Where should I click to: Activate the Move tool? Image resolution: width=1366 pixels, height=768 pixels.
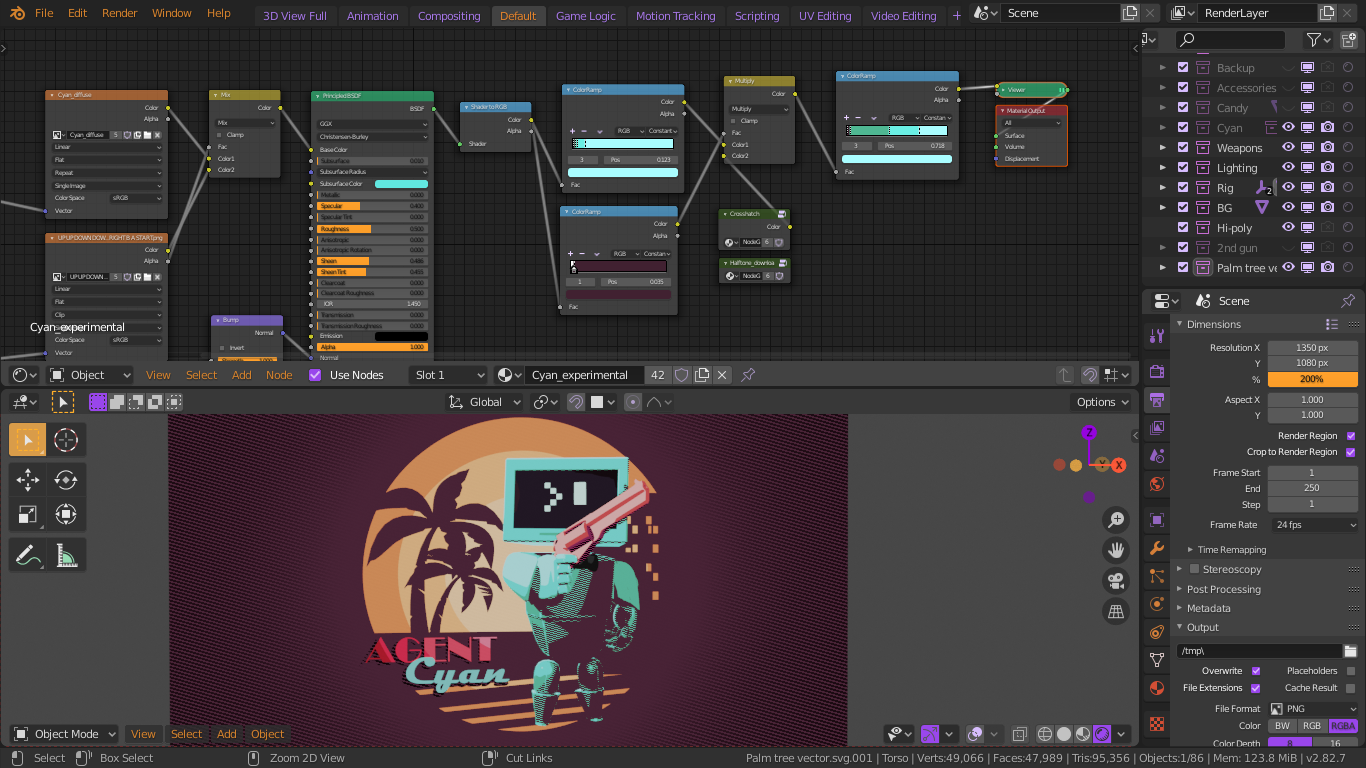pyautogui.click(x=28, y=480)
